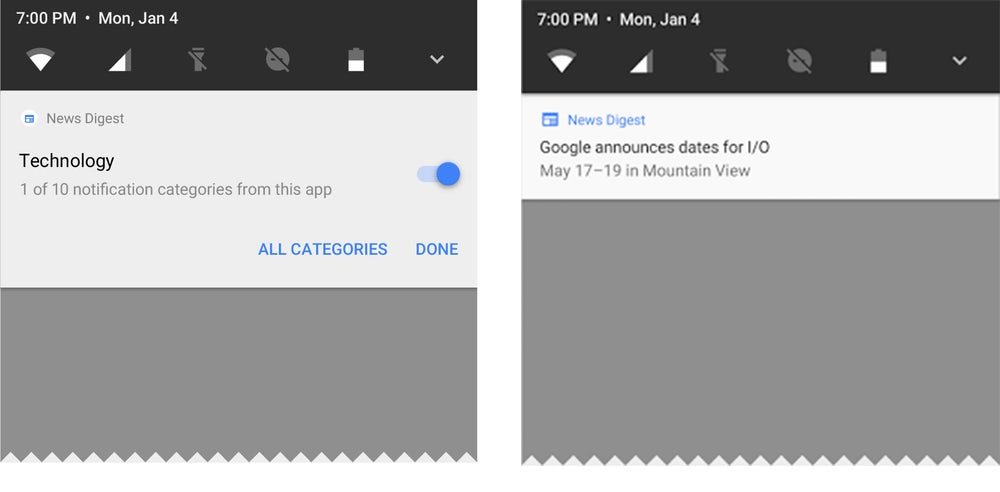Open the Google announces dates for I/O notification
This screenshot has width=1000, height=492.
654,148
